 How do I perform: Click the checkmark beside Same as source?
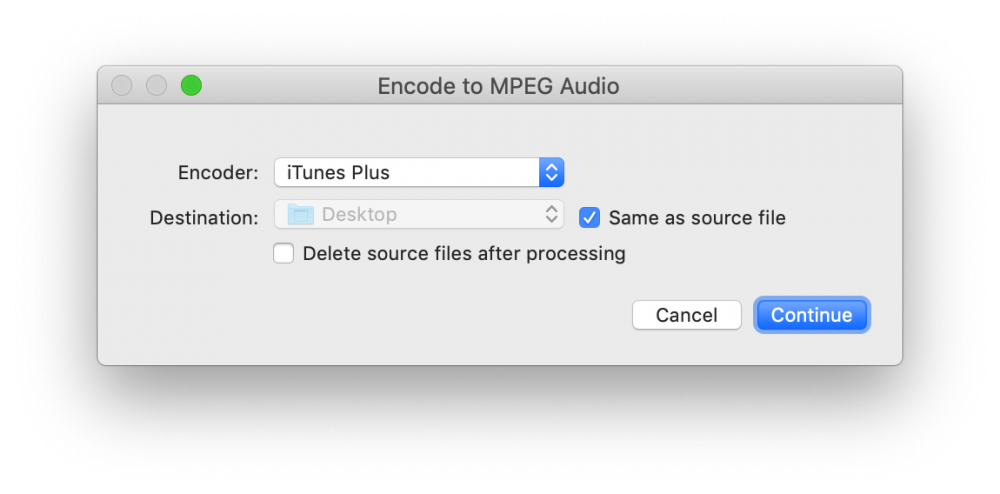590,217
